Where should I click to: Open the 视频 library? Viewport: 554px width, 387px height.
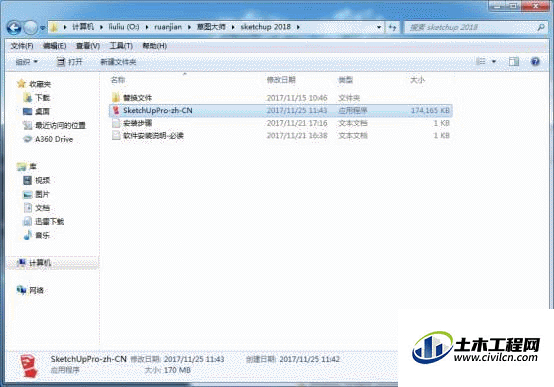(42, 180)
